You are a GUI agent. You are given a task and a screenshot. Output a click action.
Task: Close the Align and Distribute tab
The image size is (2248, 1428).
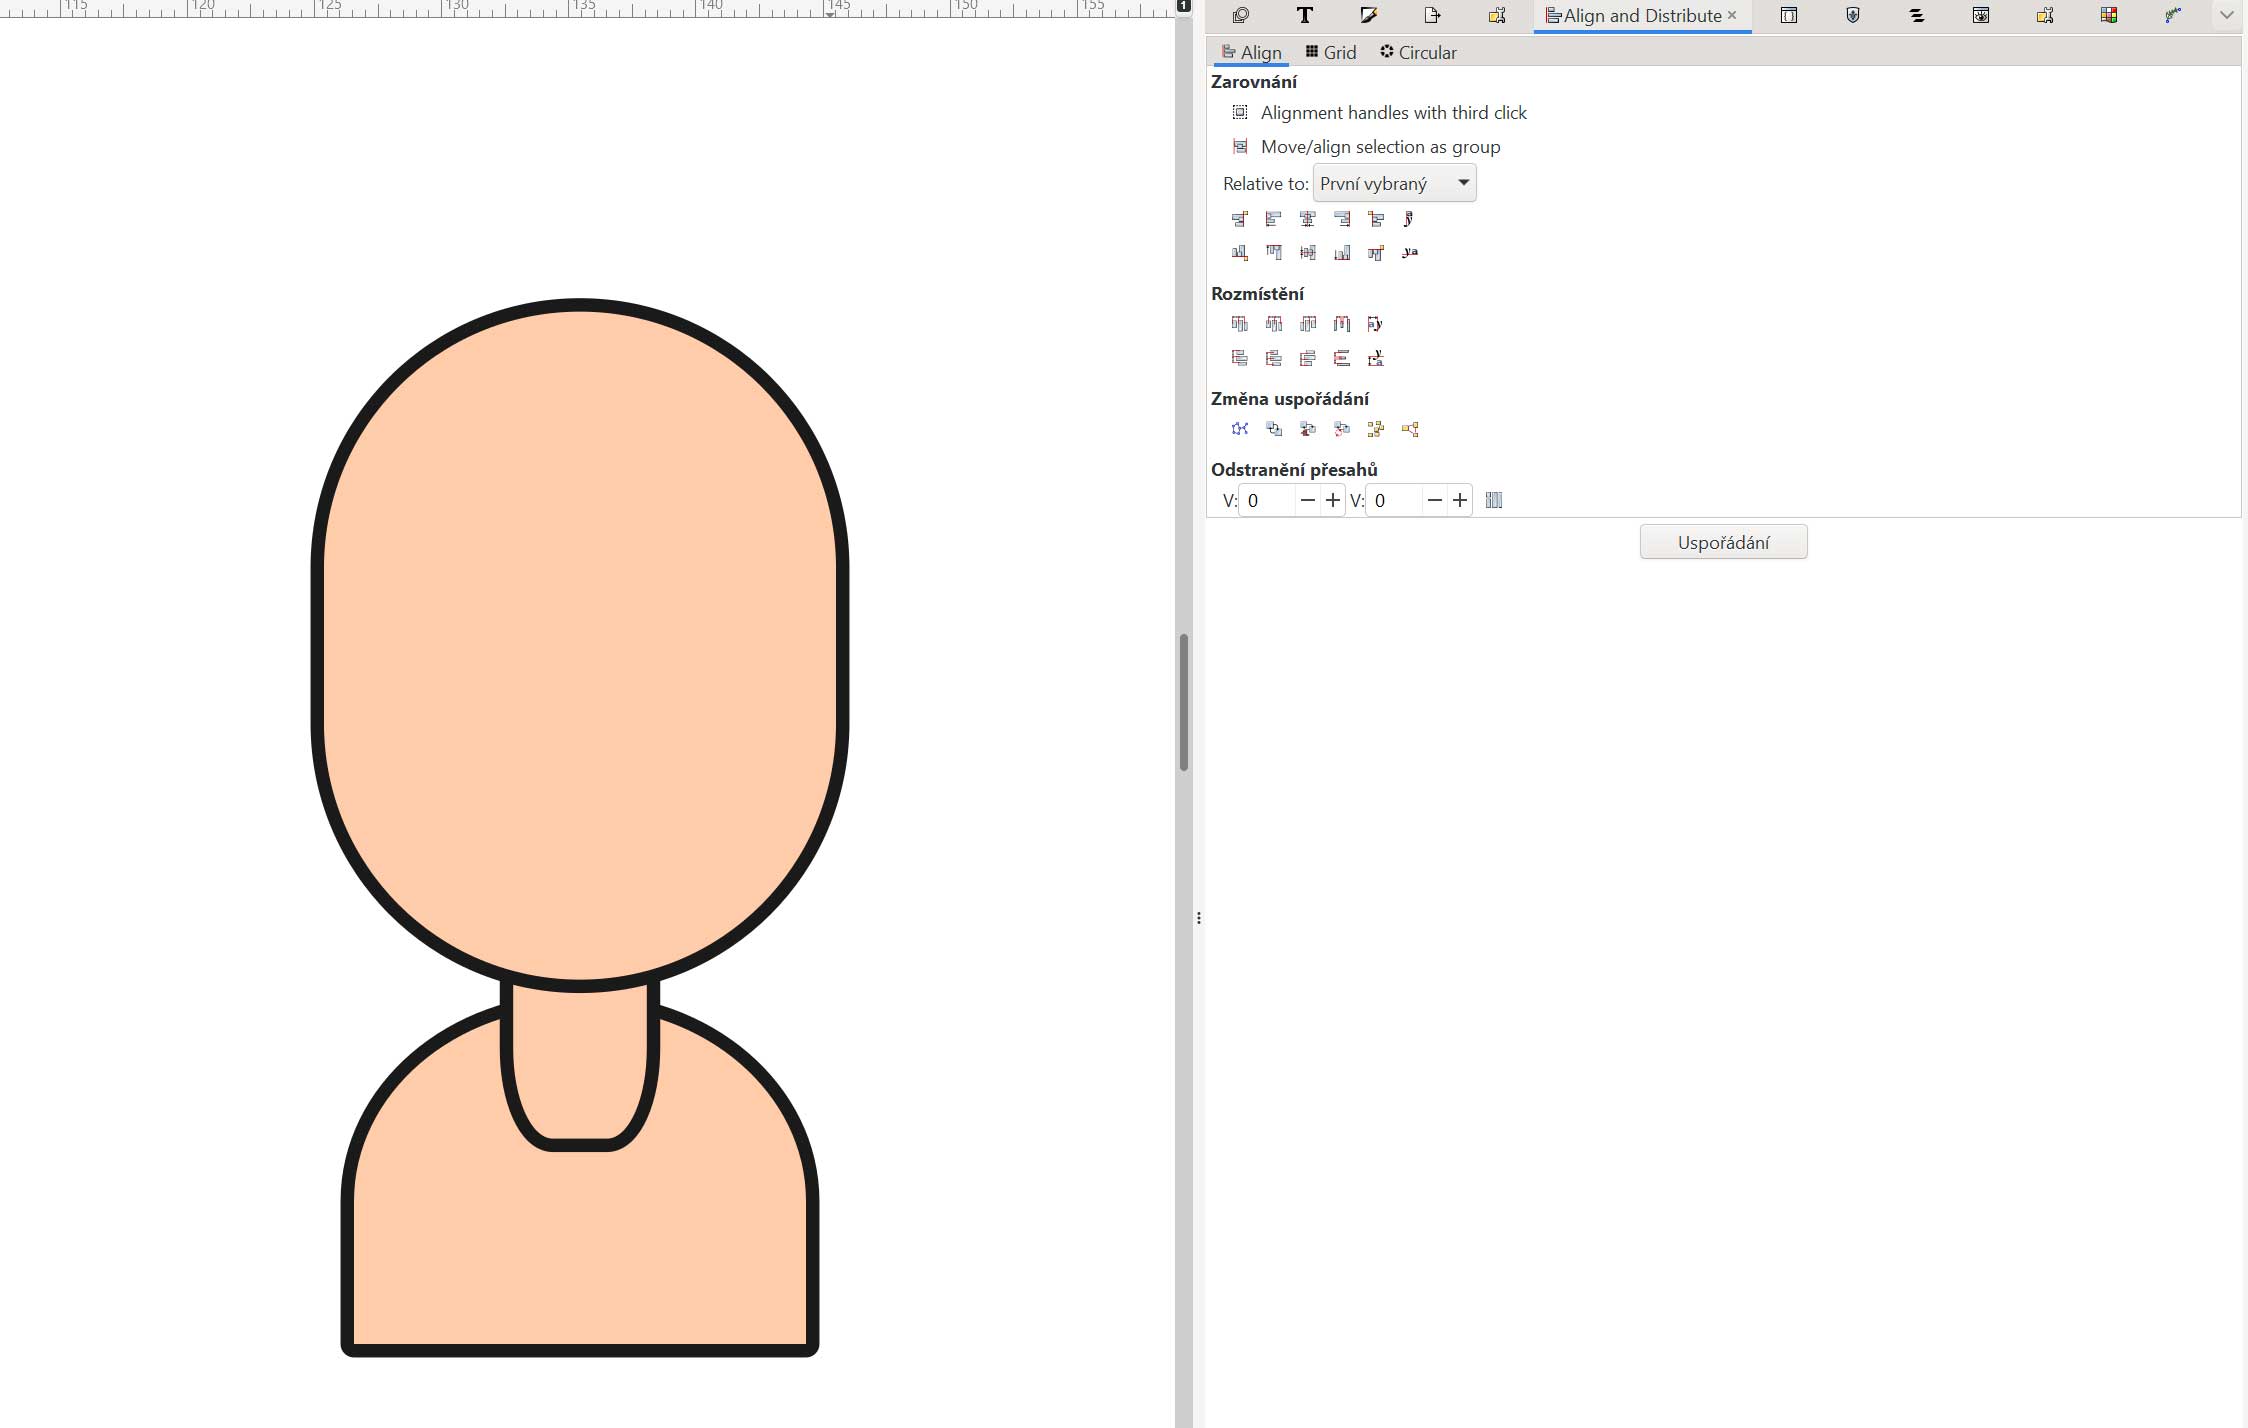pos(1732,16)
